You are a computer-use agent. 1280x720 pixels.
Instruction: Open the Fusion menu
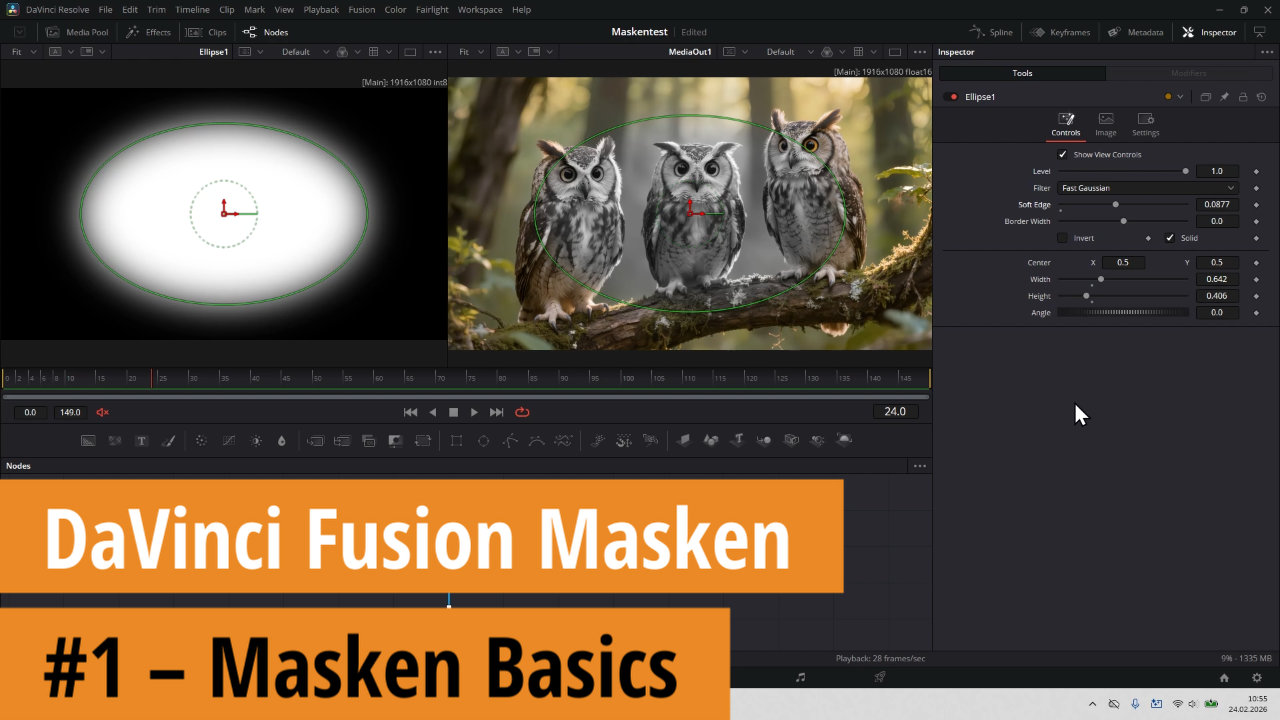[x=361, y=9]
